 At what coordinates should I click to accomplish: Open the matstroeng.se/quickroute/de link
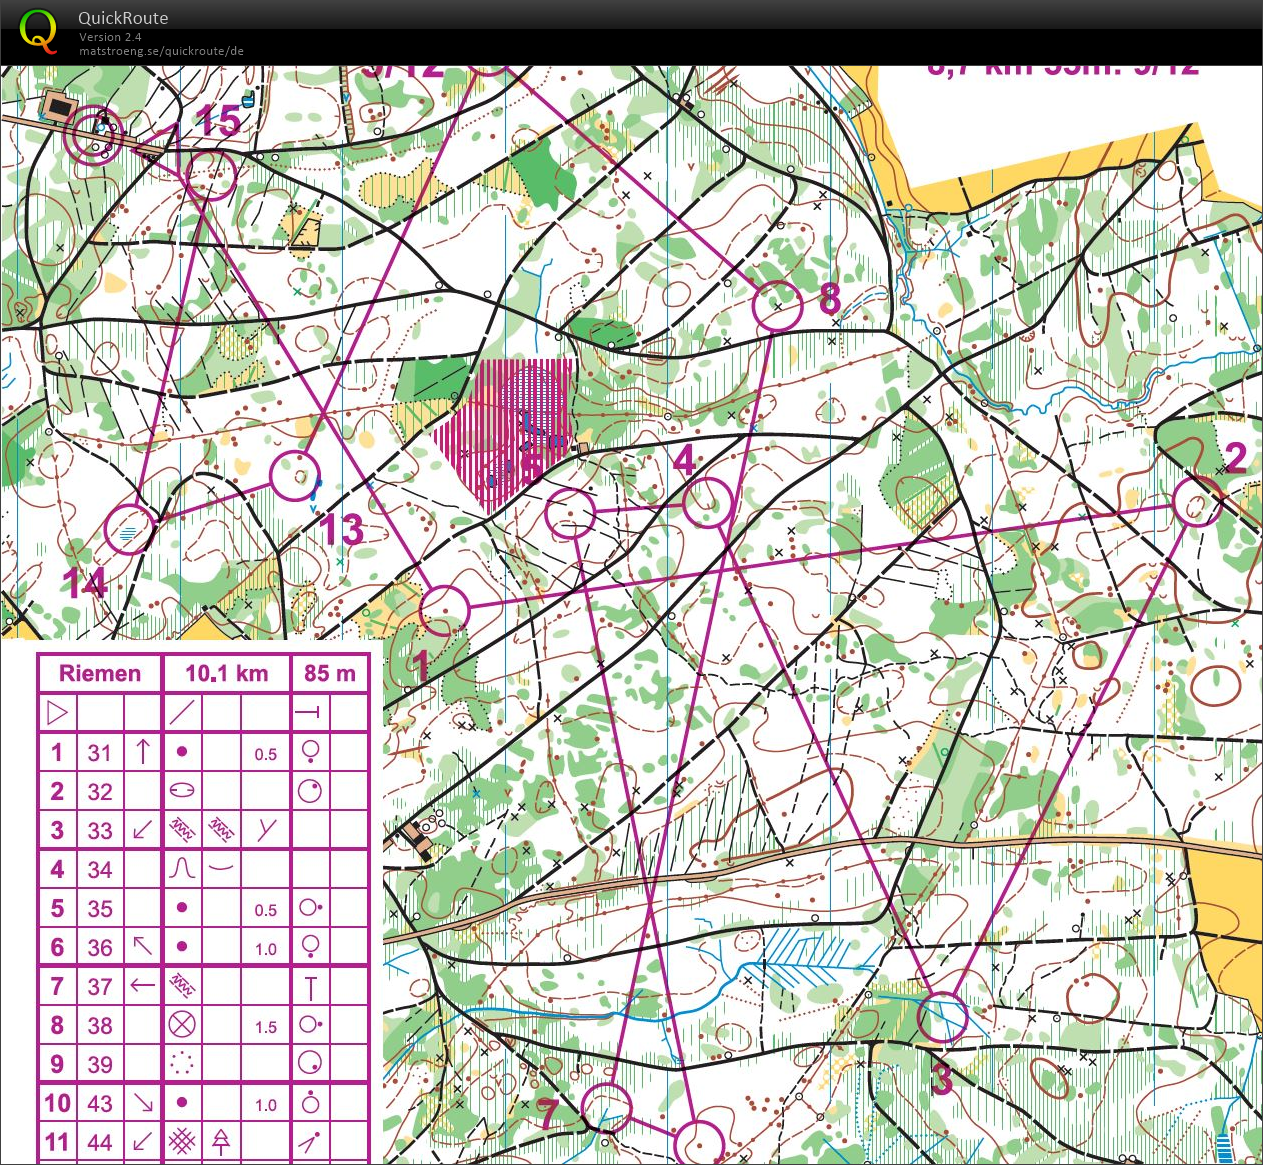pyautogui.click(x=161, y=51)
